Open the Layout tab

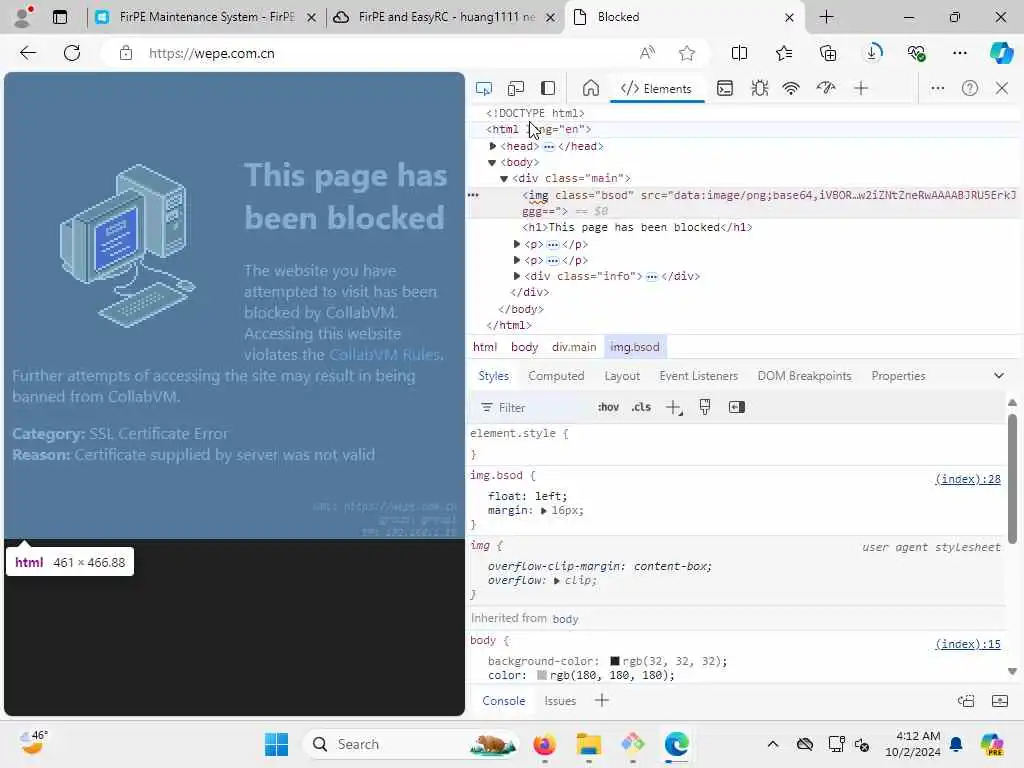pos(622,376)
